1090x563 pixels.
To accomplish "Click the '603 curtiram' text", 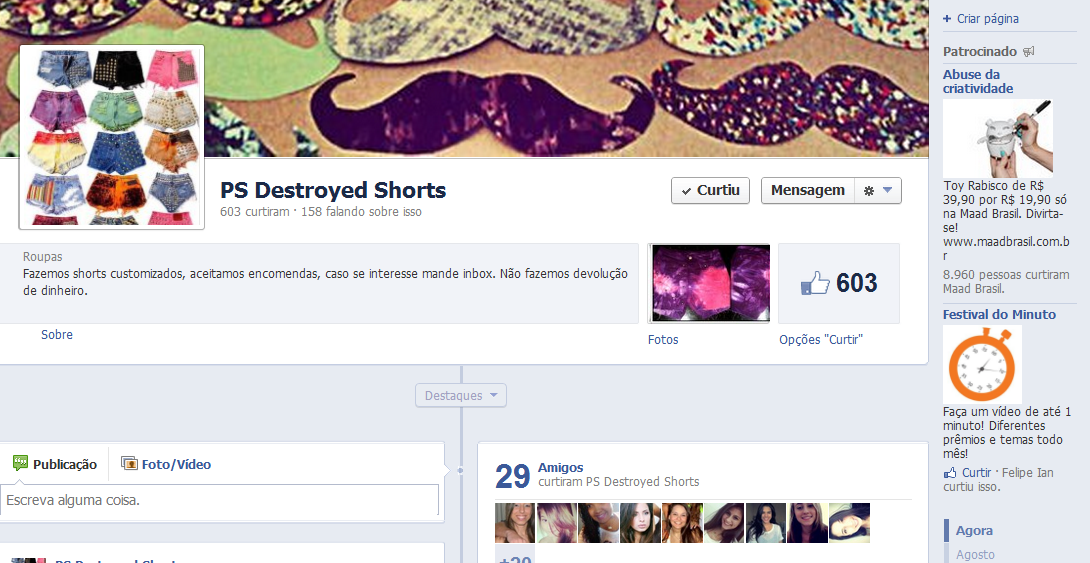I will [254, 211].
